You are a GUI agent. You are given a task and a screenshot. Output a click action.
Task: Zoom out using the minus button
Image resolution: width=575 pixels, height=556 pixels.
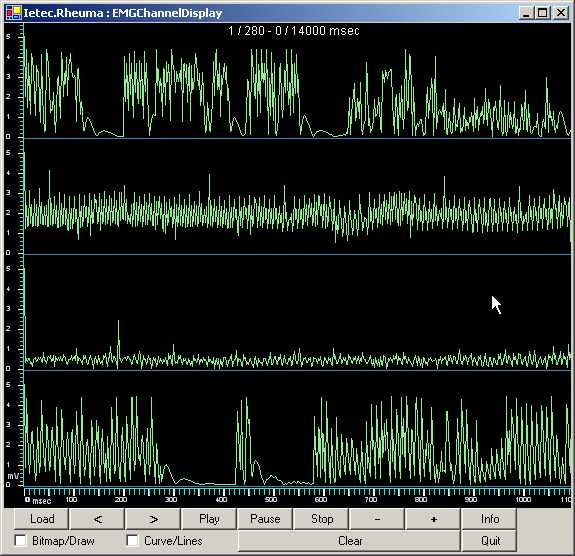377,519
